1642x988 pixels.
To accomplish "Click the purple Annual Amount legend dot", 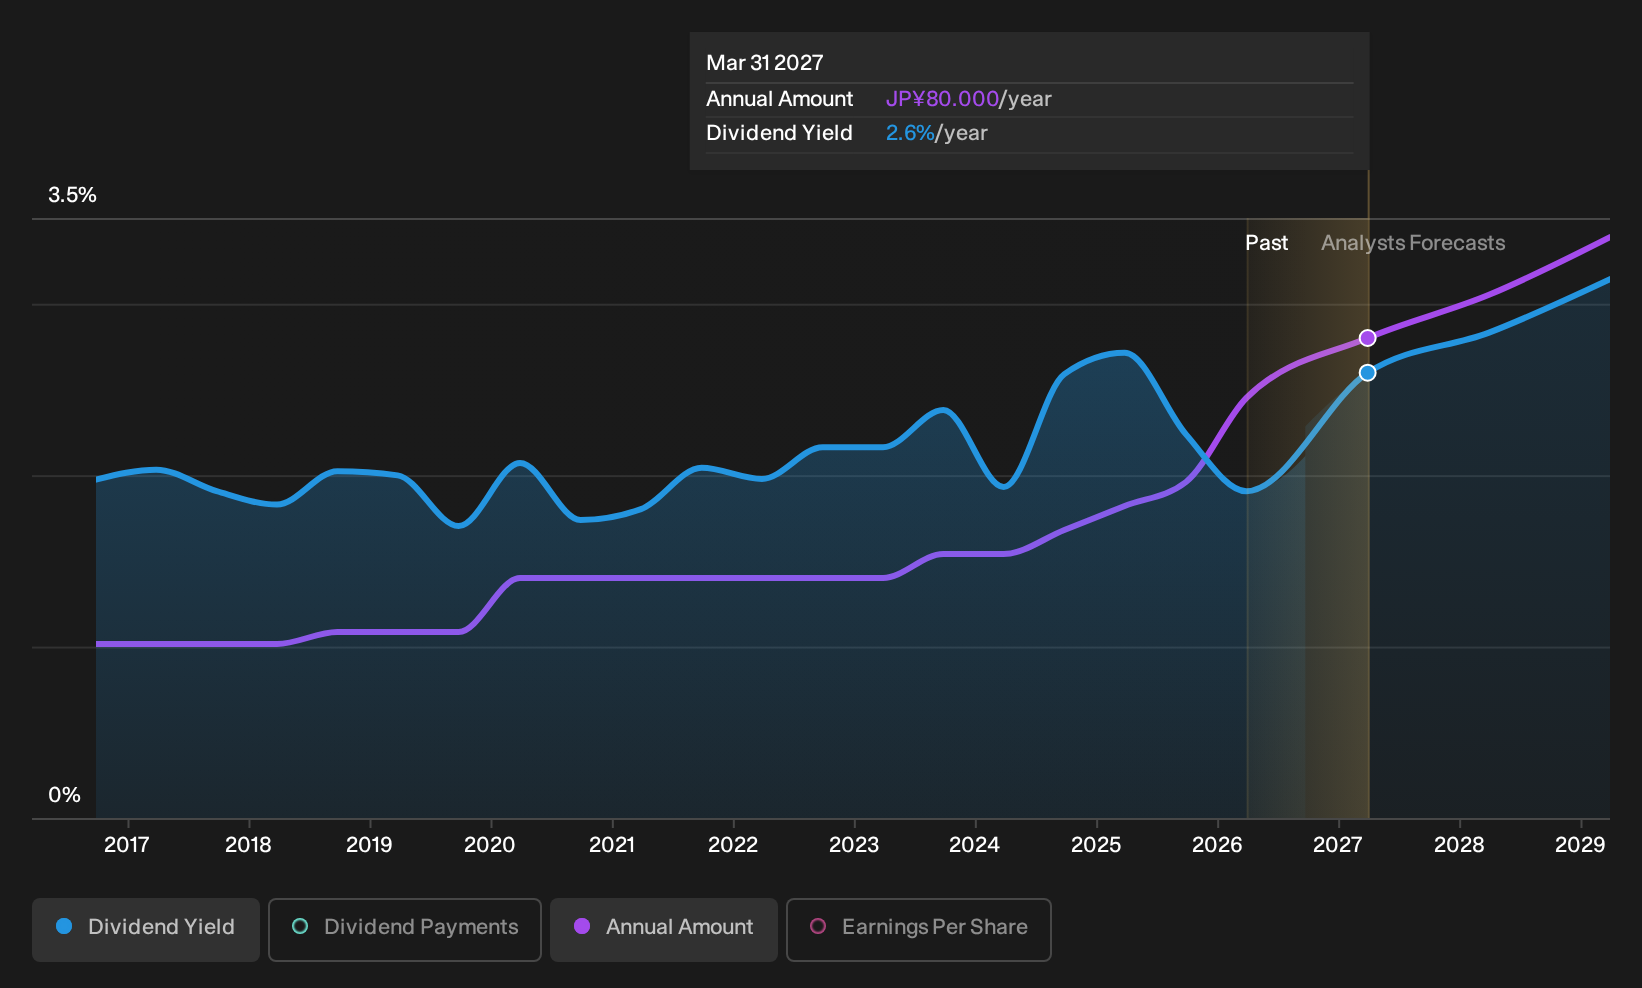I will pyautogui.click(x=582, y=927).
